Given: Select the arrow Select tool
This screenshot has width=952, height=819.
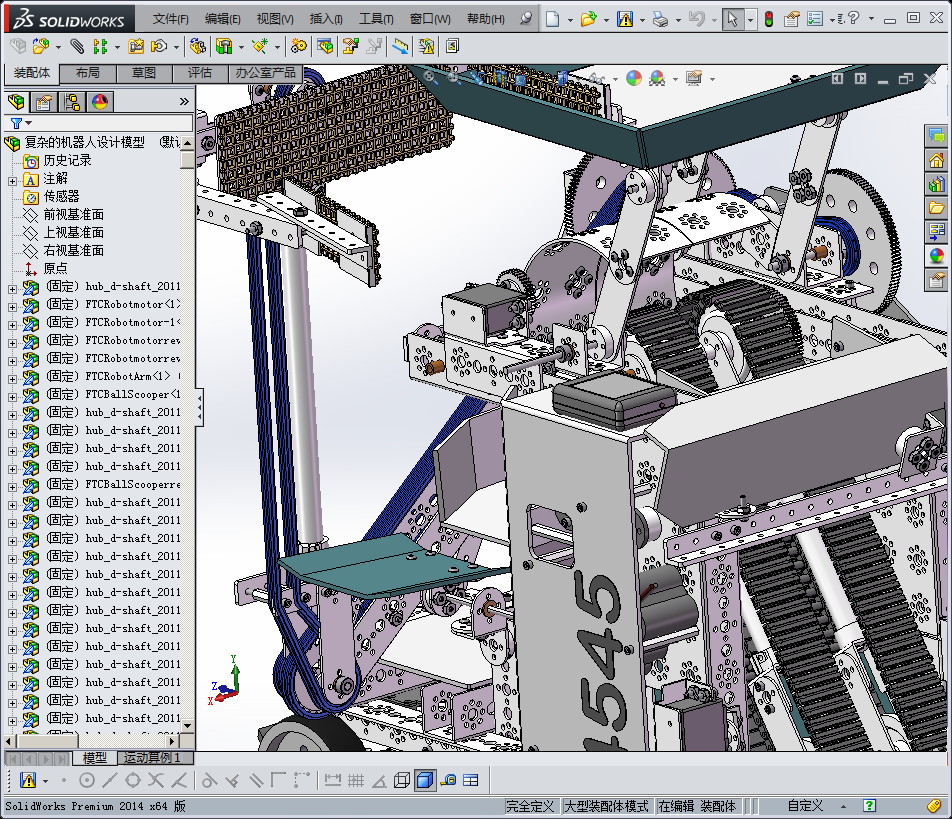Looking at the screenshot, I should (732, 19).
